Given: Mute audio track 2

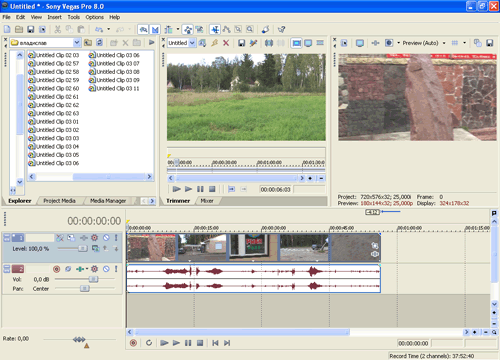Looking at the screenshot, I should [106, 269].
